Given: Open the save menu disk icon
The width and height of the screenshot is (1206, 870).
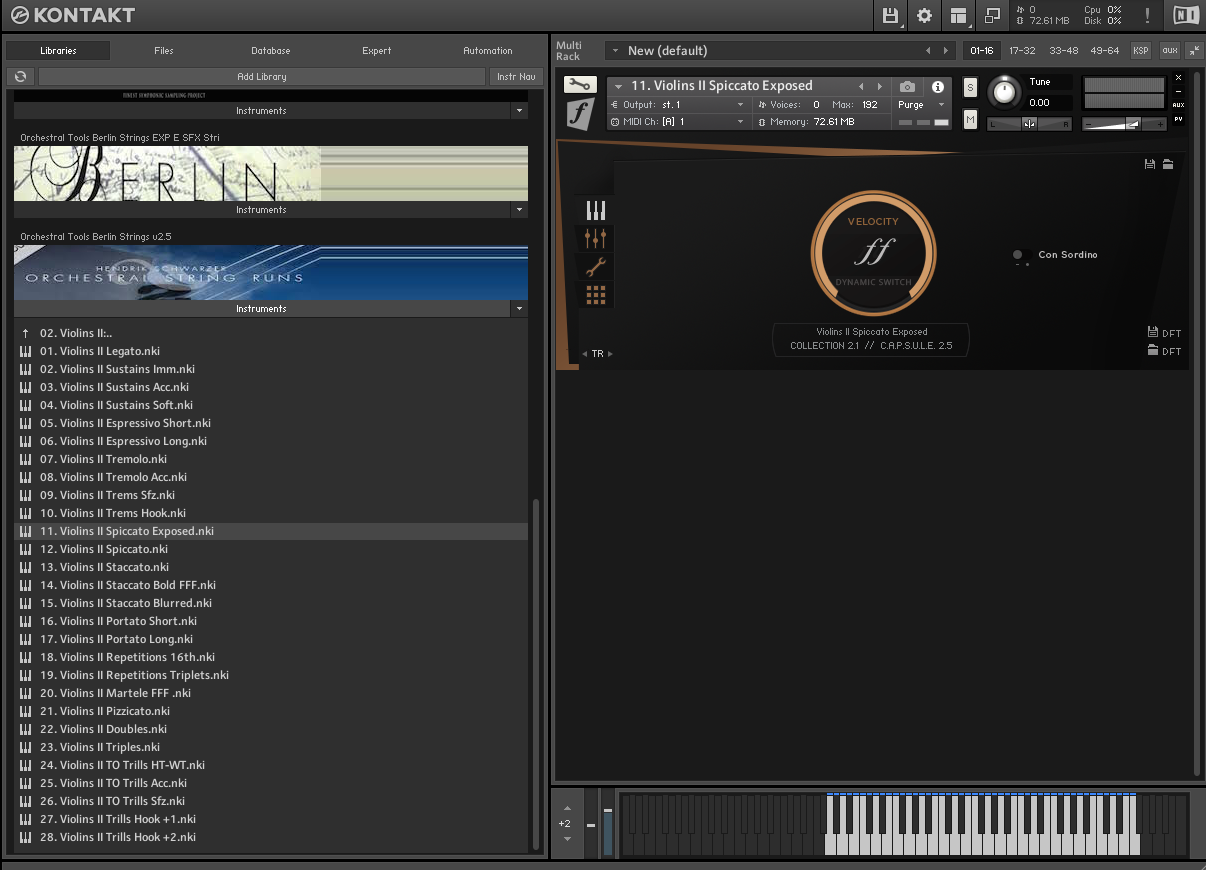Looking at the screenshot, I should [x=890, y=15].
